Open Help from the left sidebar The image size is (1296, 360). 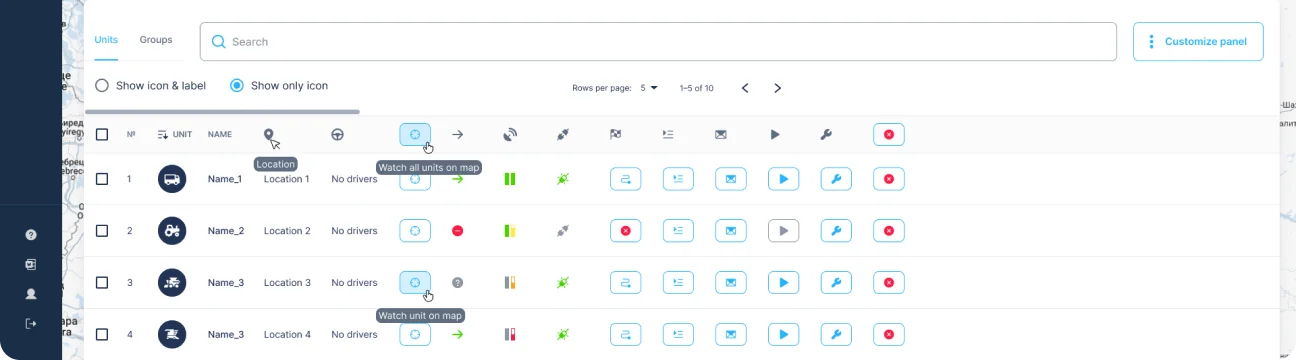pos(31,235)
